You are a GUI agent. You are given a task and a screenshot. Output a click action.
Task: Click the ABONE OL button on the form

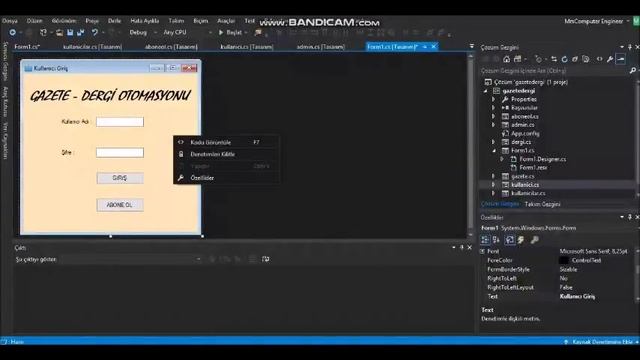point(120,205)
